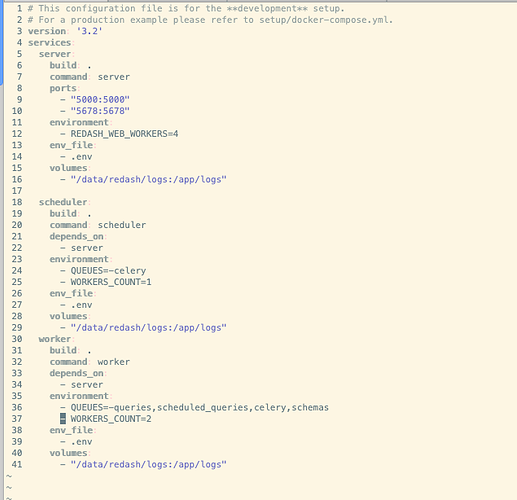Click WORKERS_COUNT=2 entry

[111, 419]
